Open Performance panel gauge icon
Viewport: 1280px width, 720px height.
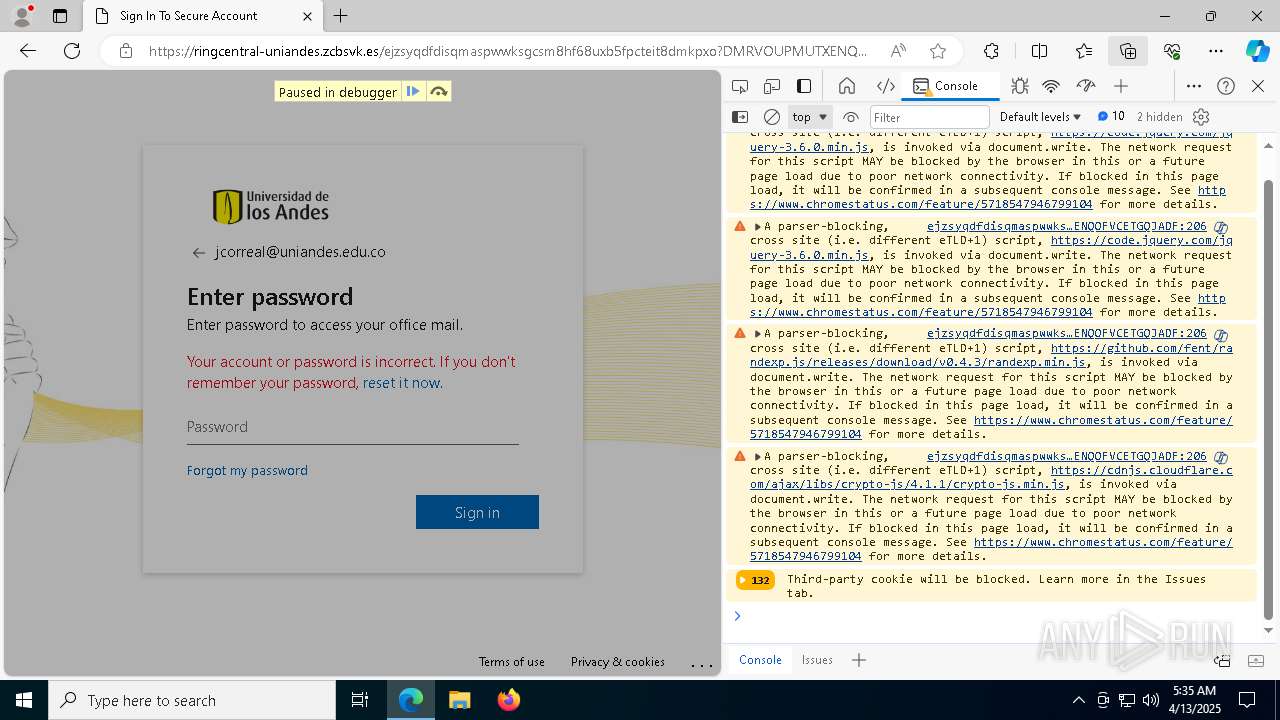coord(1085,86)
